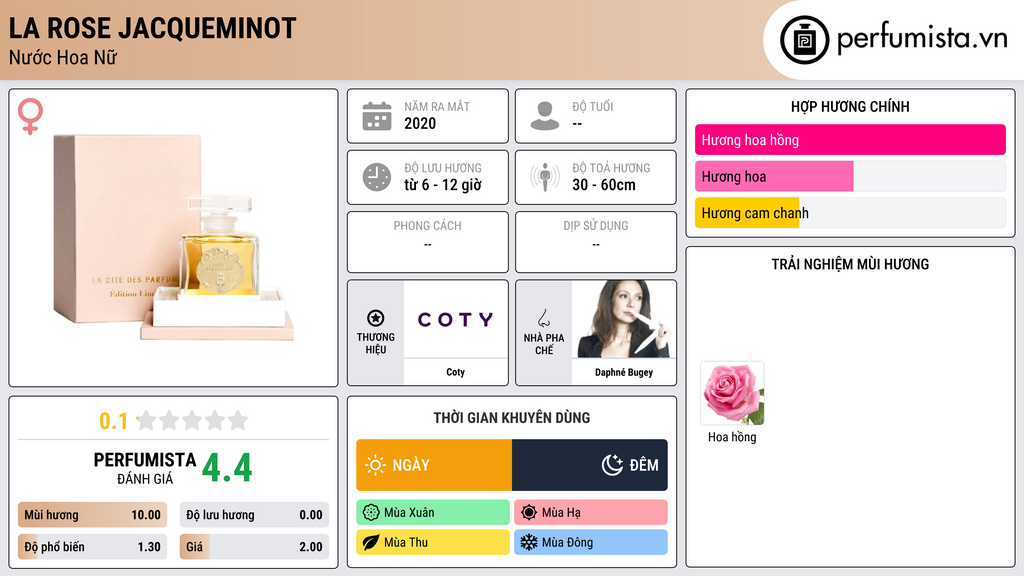
Task: Click the spring flower icon beside Mùa Xuân
Action: (x=371, y=513)
